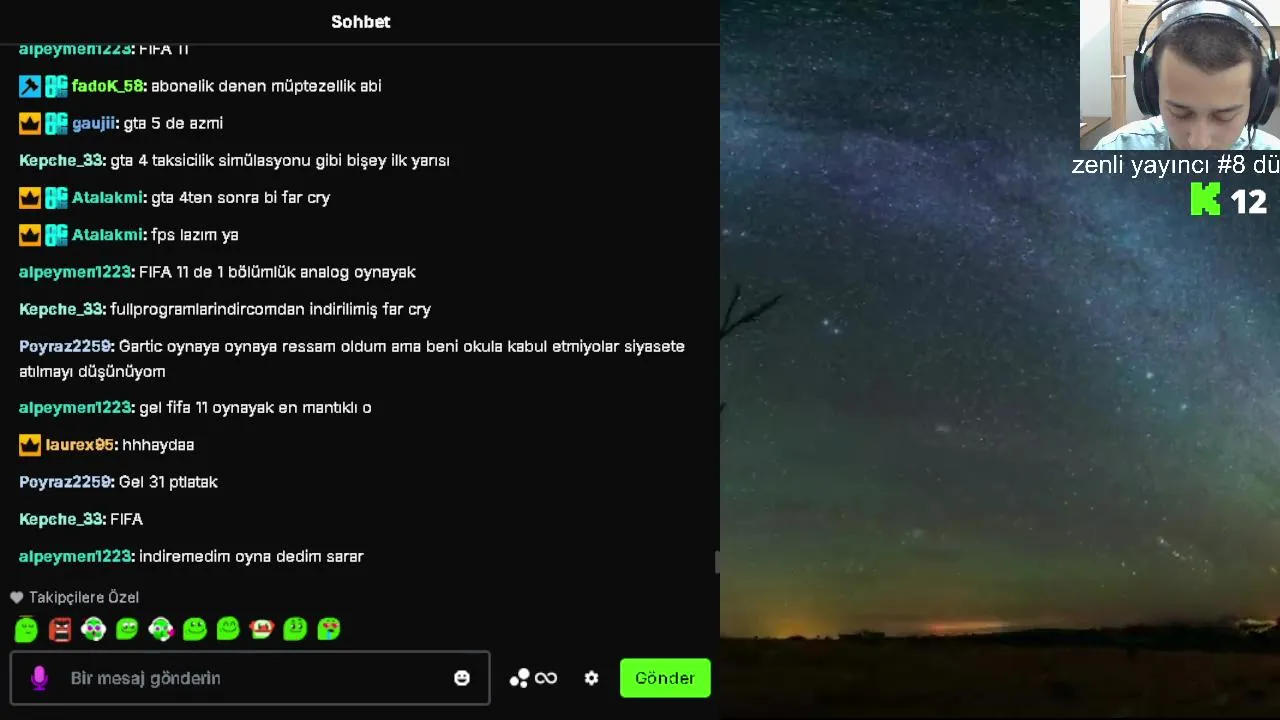
Task: Open chat settings gear icon
Action: point(591,678)
